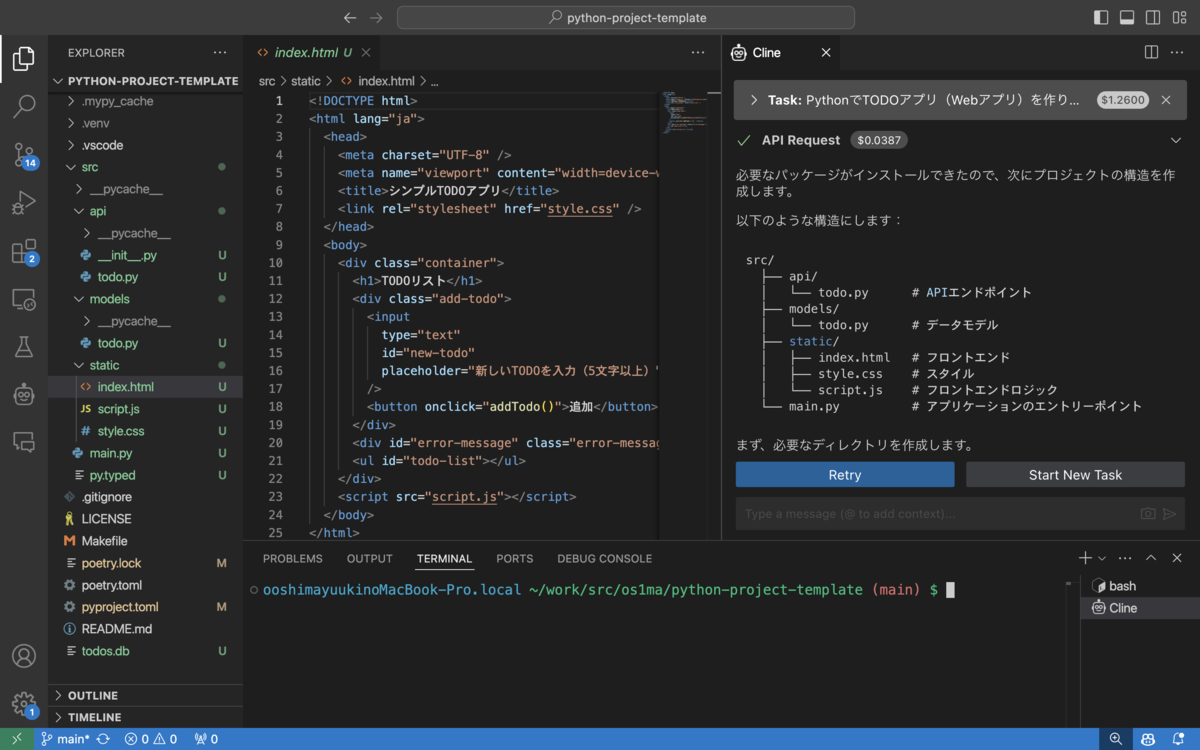Open the Explorer view in activity bar
Screen dimensions: 1200x750
coord(24,59)
